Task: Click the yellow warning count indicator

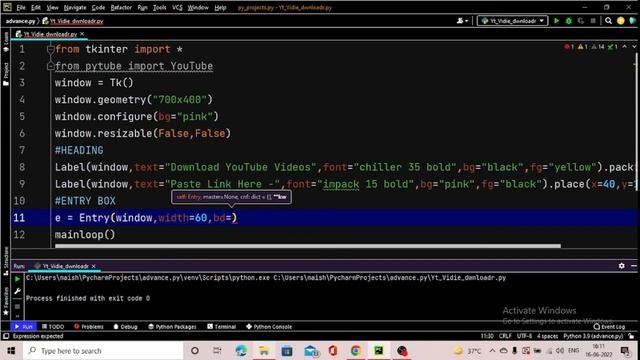Action: (582, 47)
